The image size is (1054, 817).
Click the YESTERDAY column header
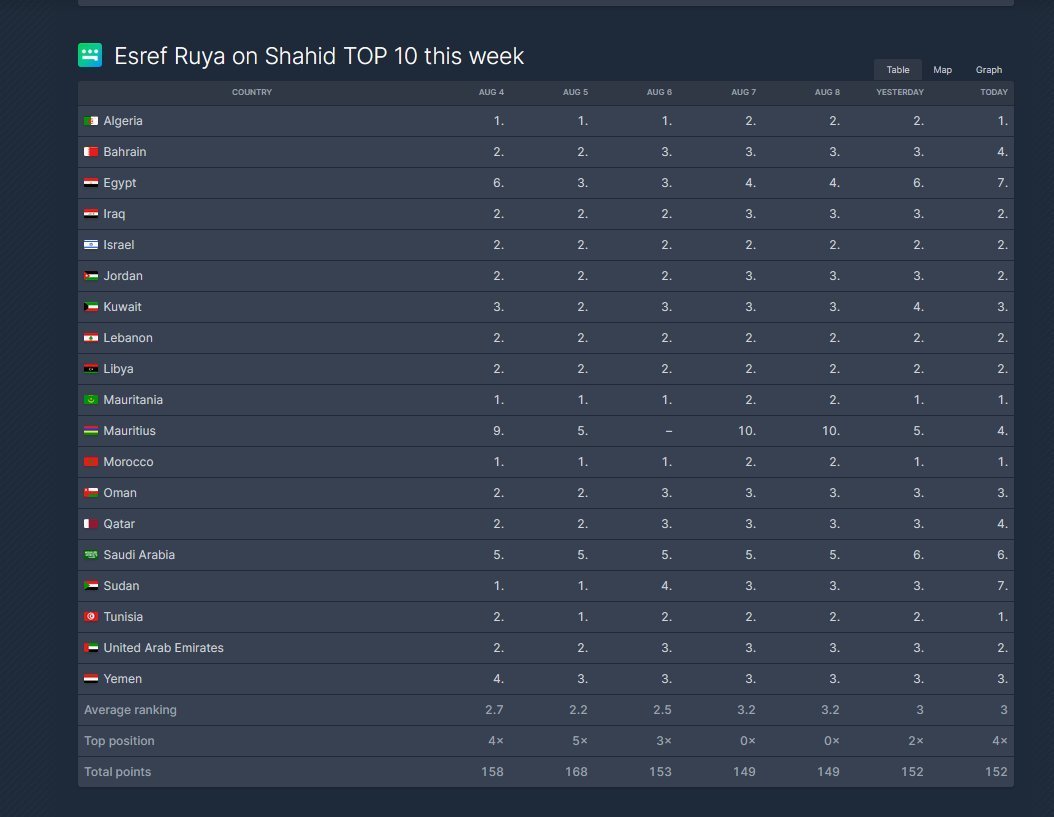pyautogui.click(x=899, y=93)
